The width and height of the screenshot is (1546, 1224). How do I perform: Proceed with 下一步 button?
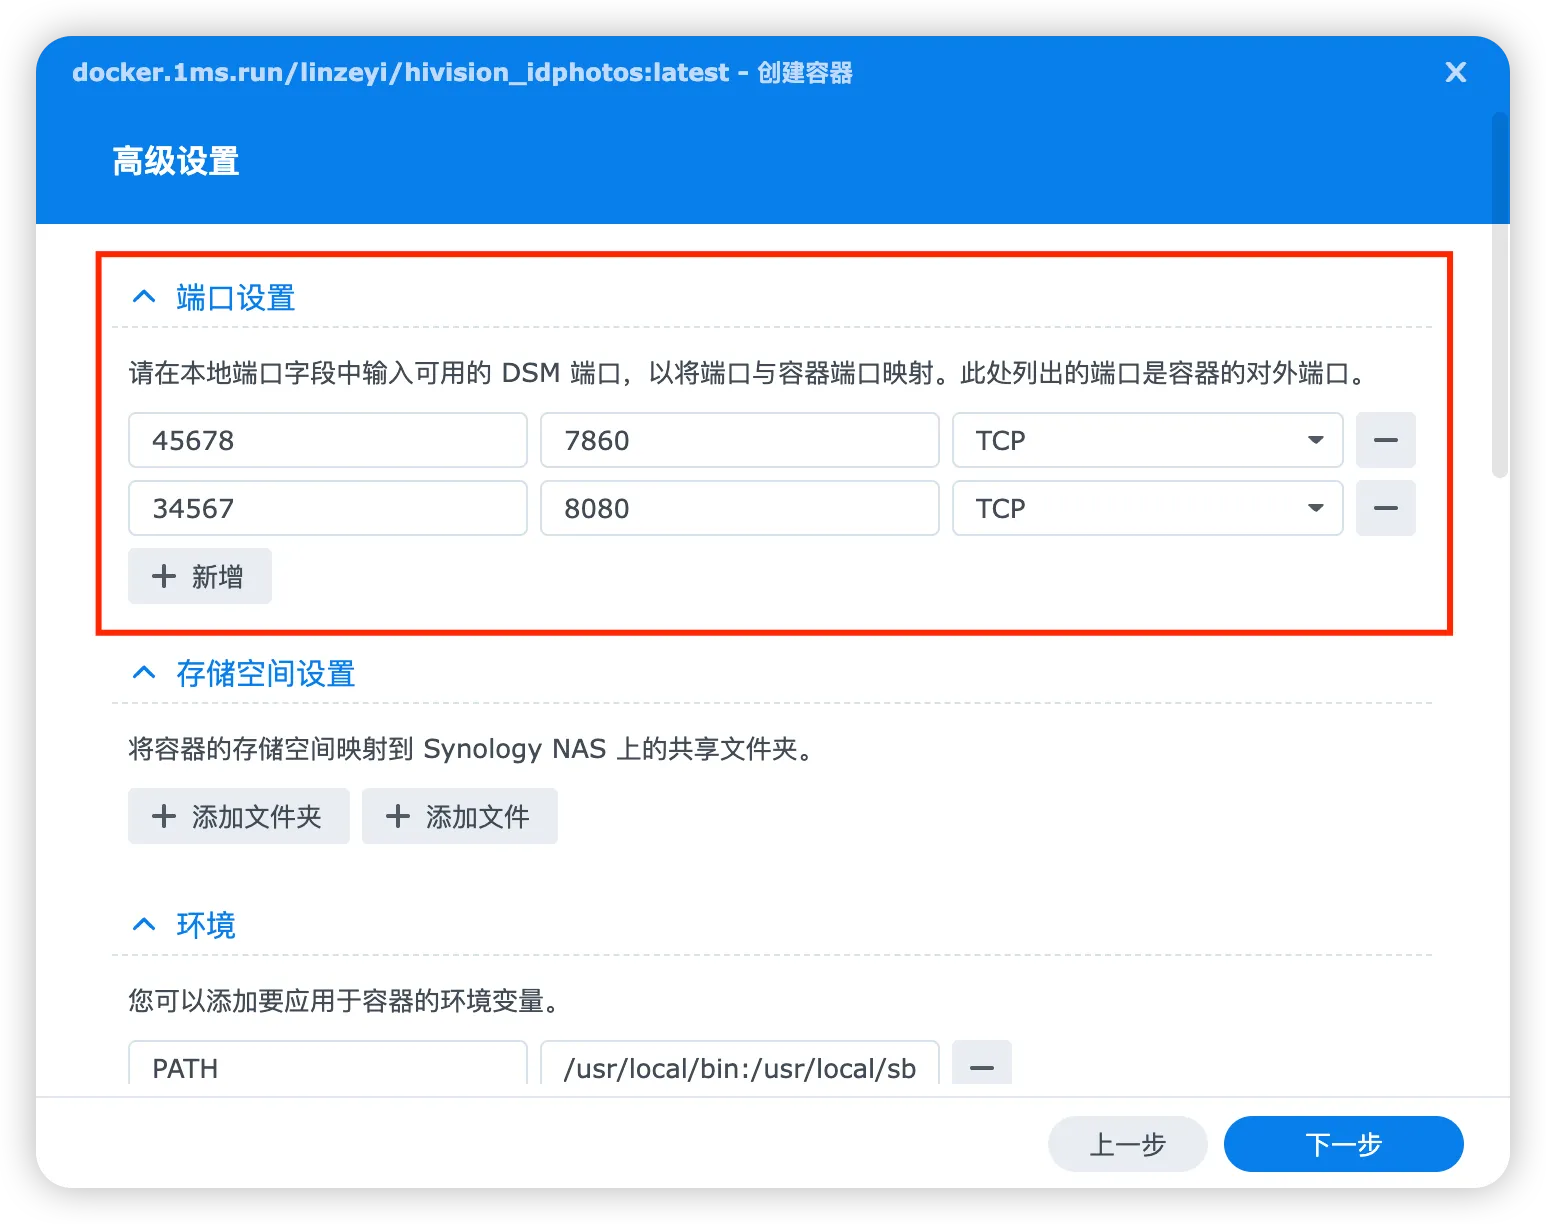coord(1344,1144)
